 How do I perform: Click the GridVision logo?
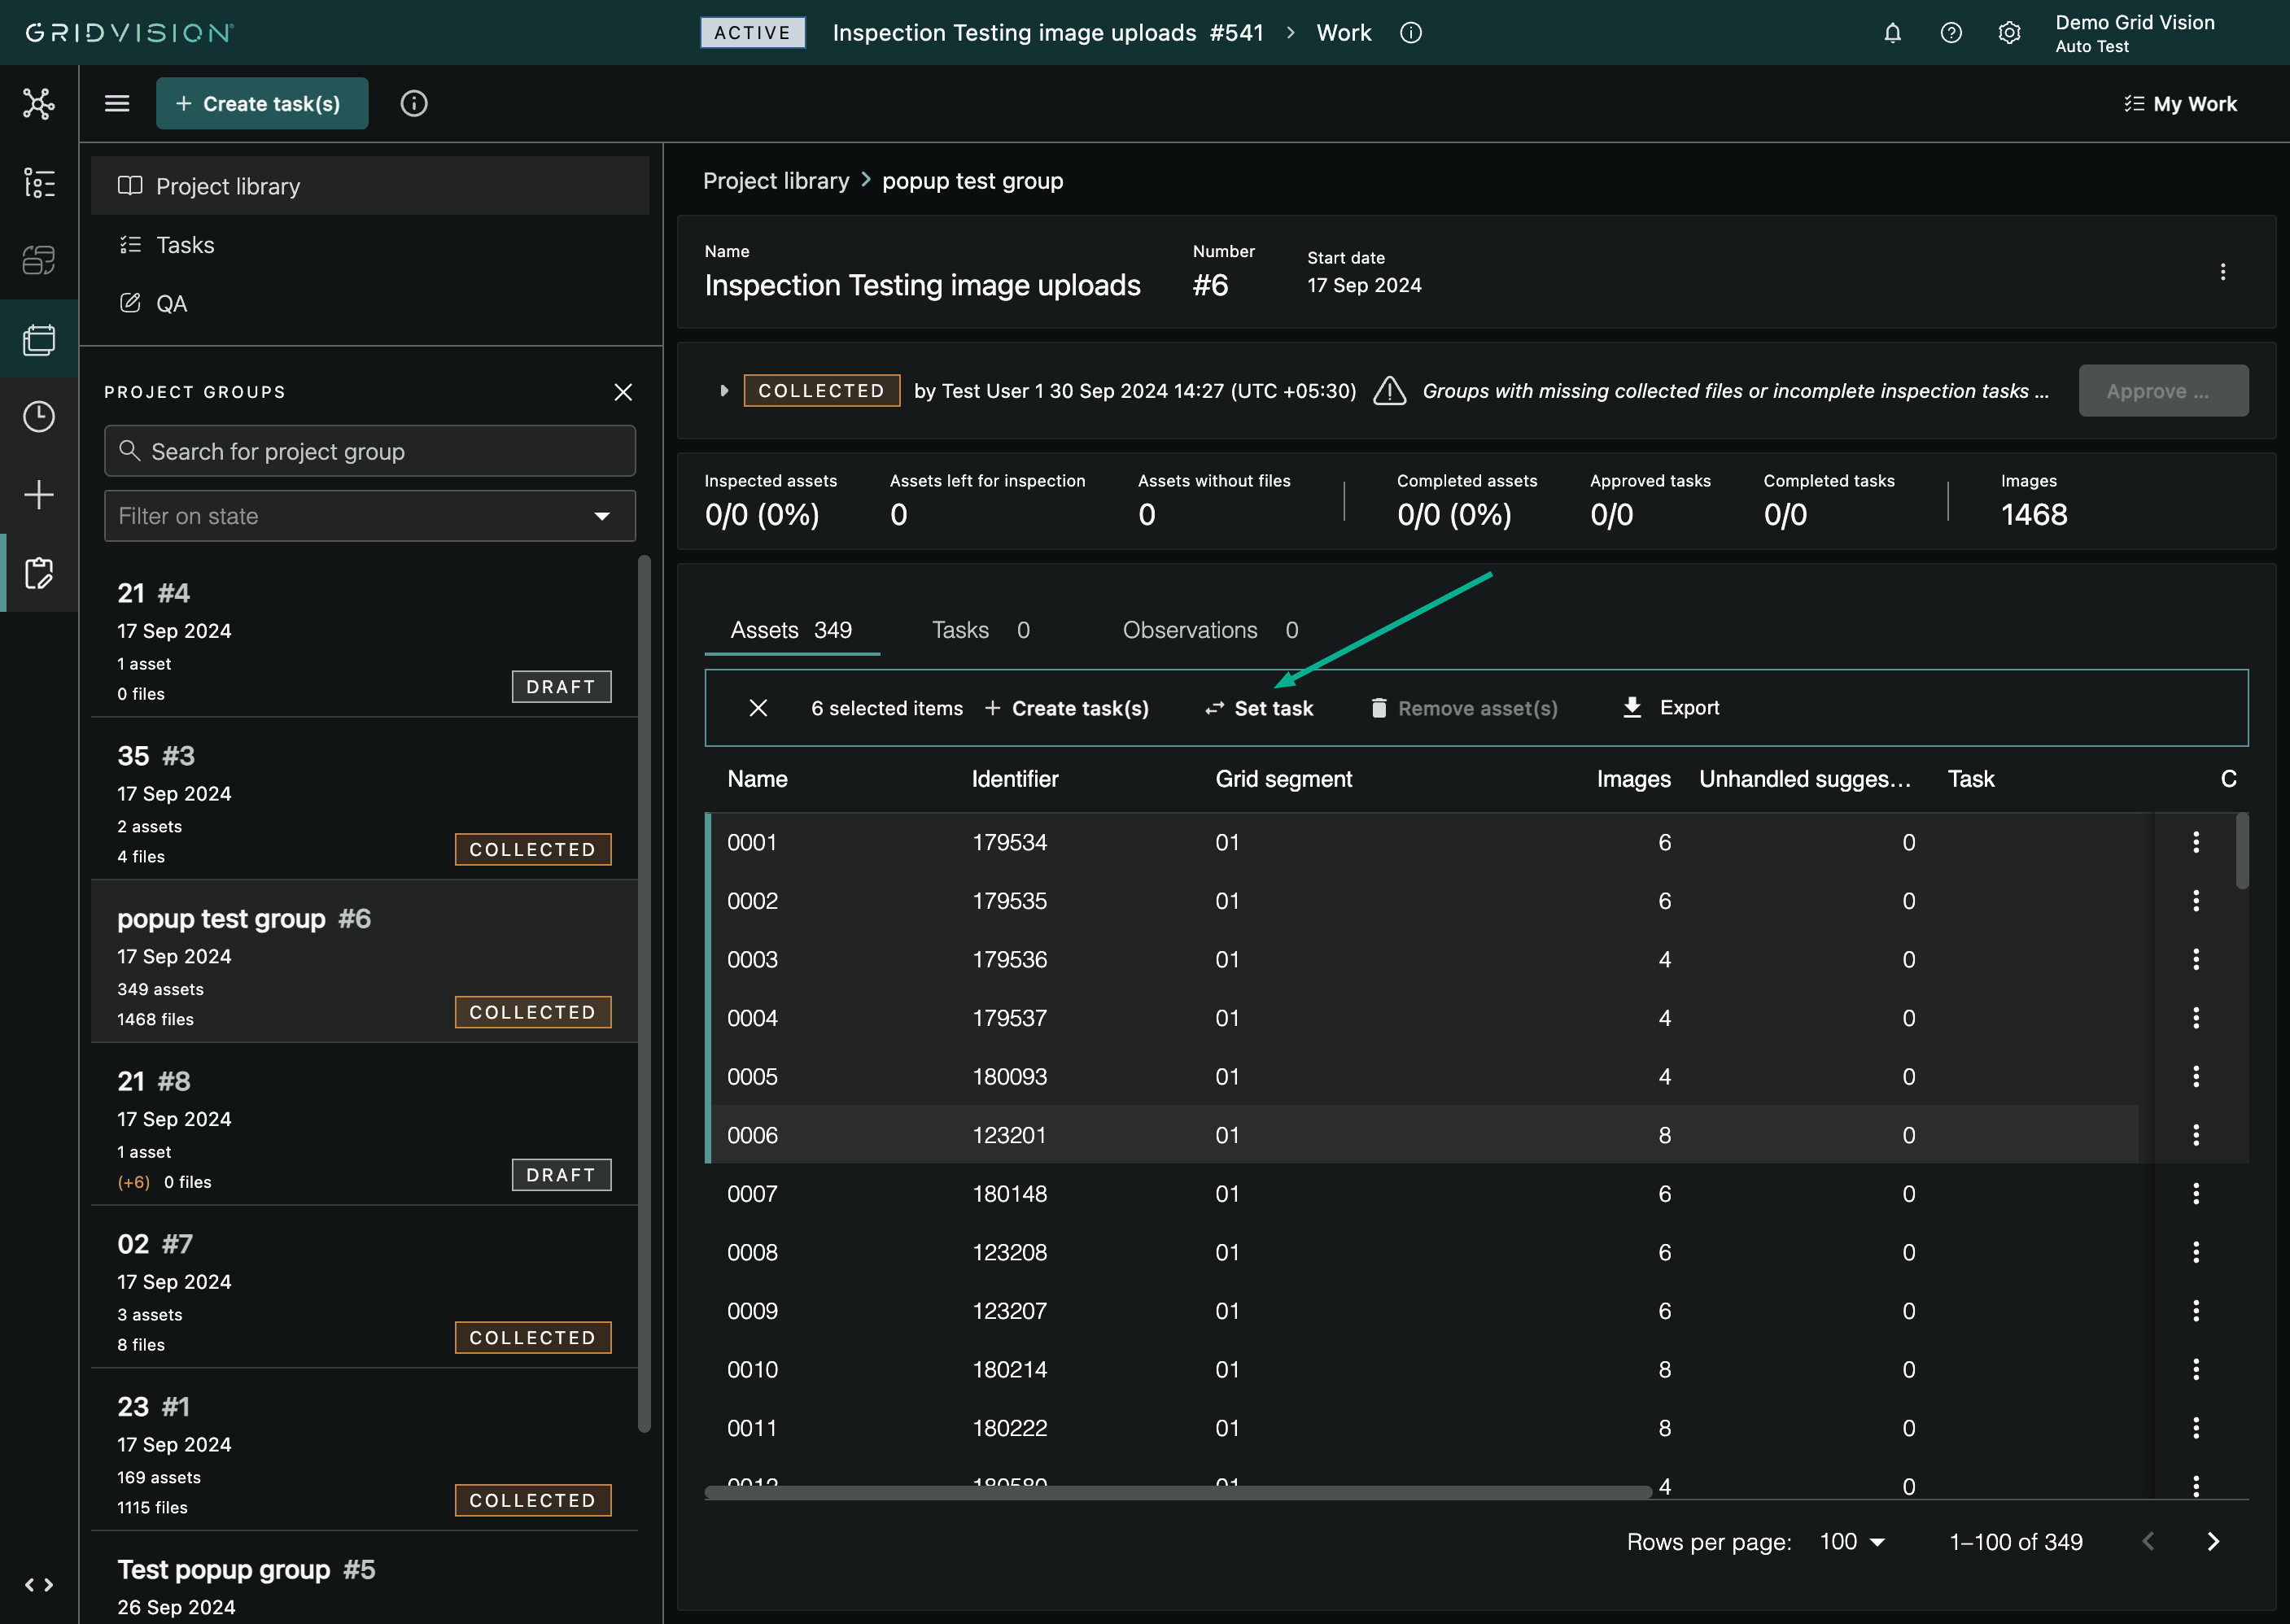point(129,33)
